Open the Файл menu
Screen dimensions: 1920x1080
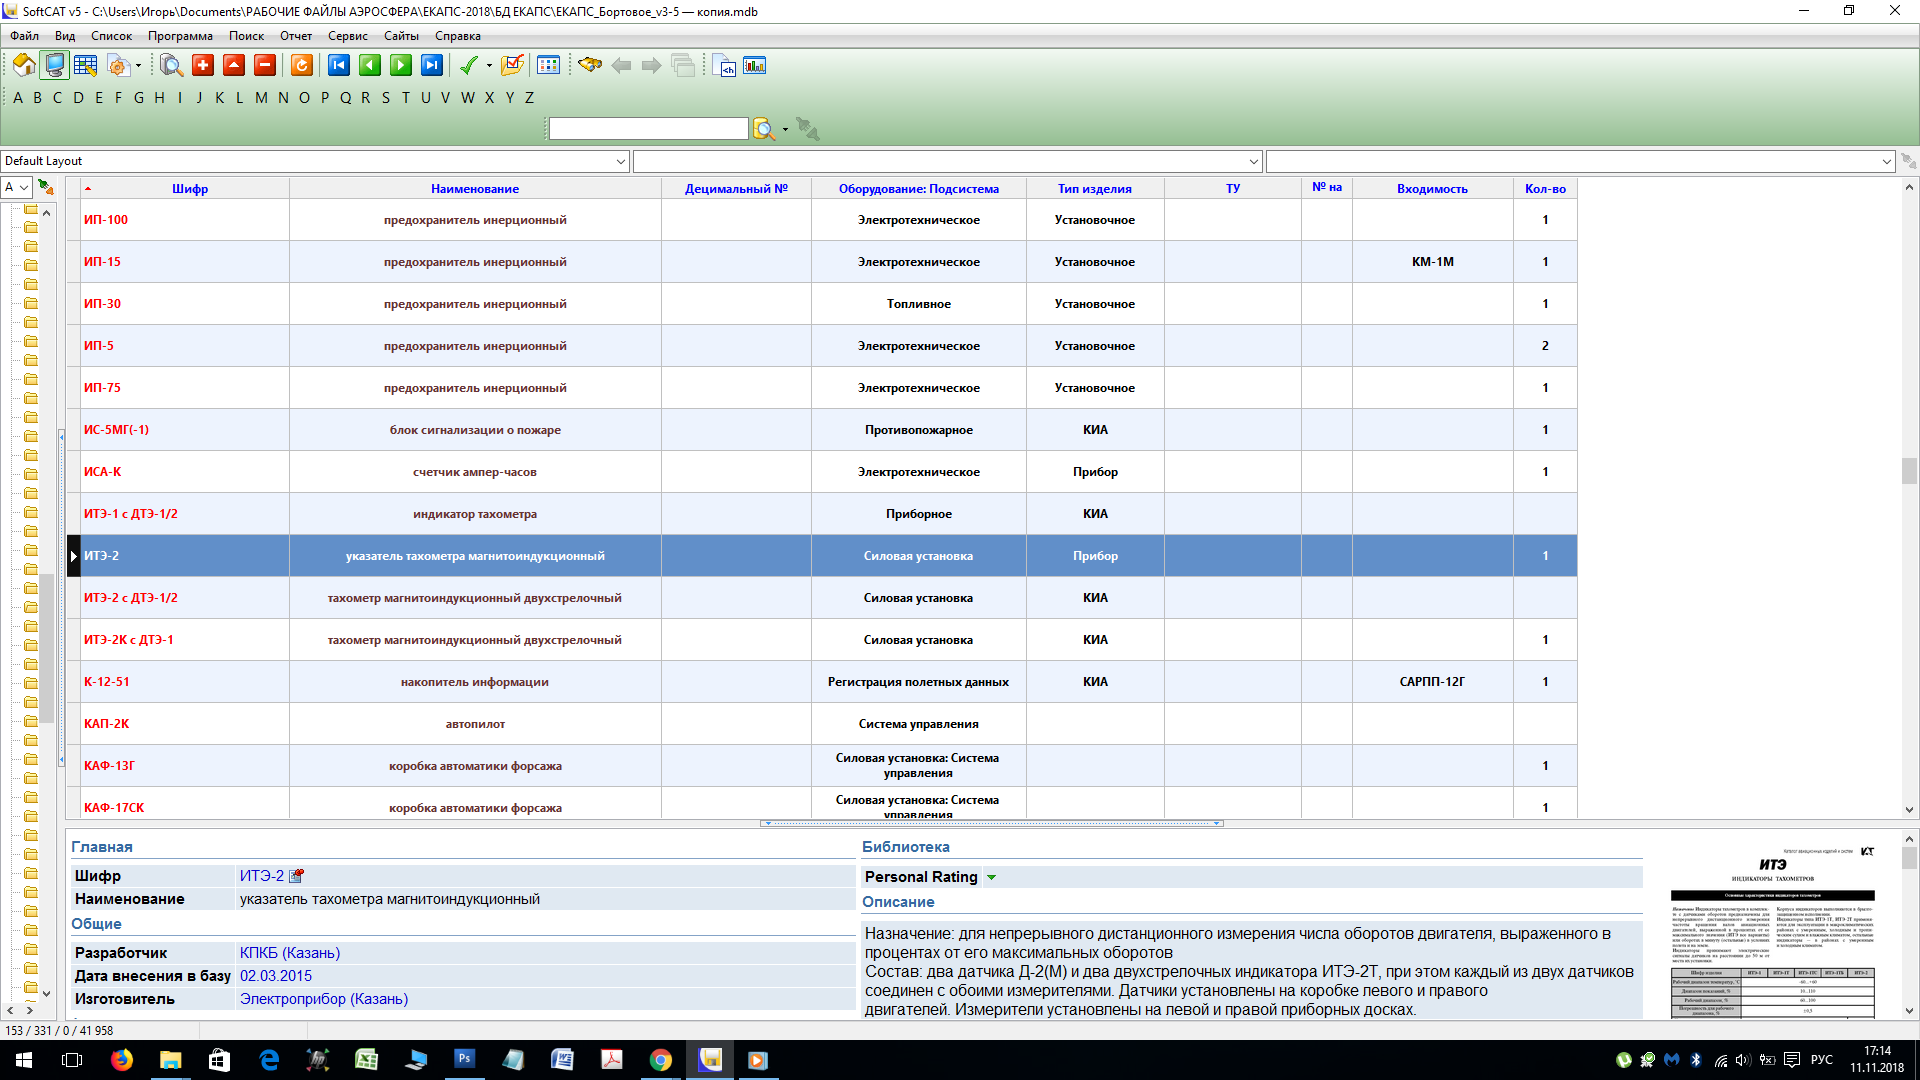pos(25,36)
